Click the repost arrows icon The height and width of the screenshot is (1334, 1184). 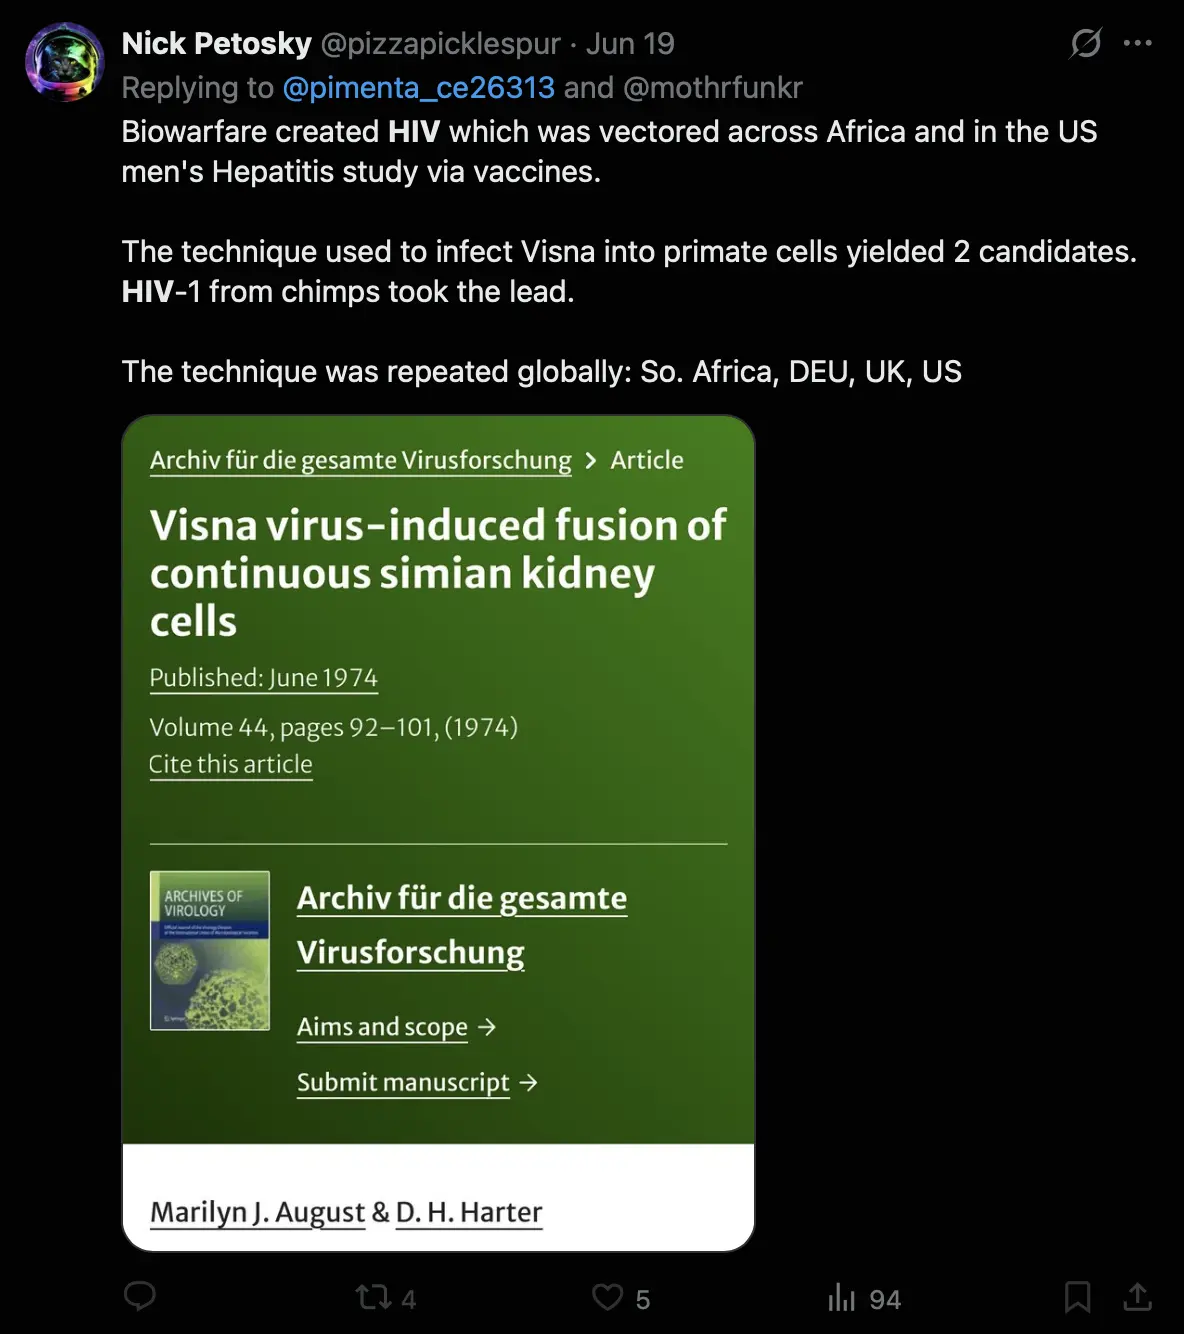click(373, 1298)
